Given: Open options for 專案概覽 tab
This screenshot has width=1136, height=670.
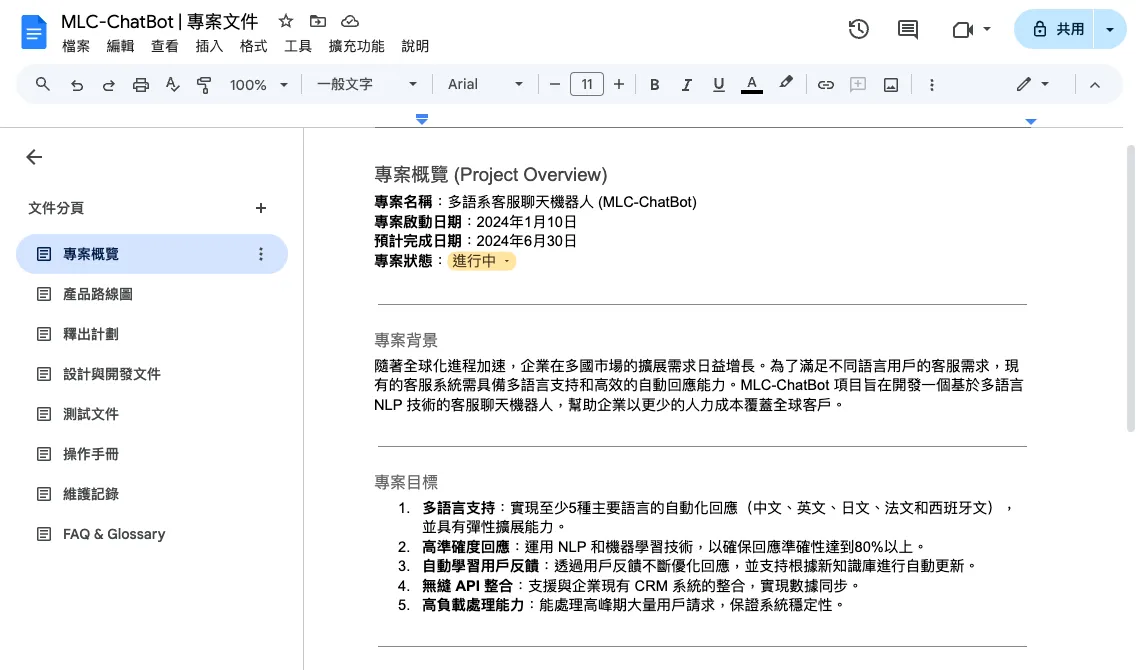Looking at the screenshot, I should point(261,254).
